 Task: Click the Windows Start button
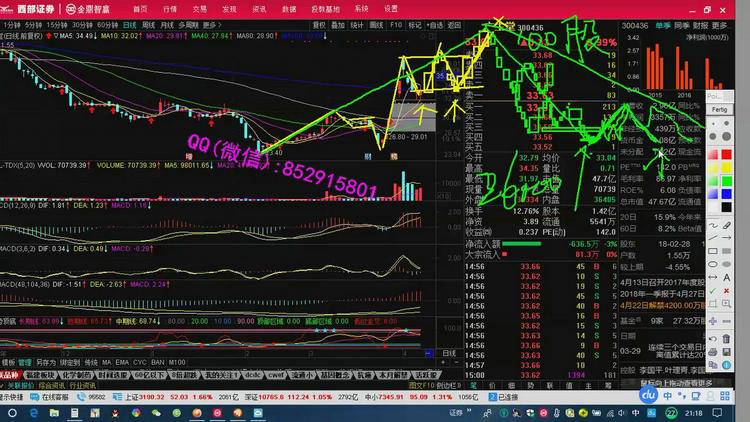12,410
